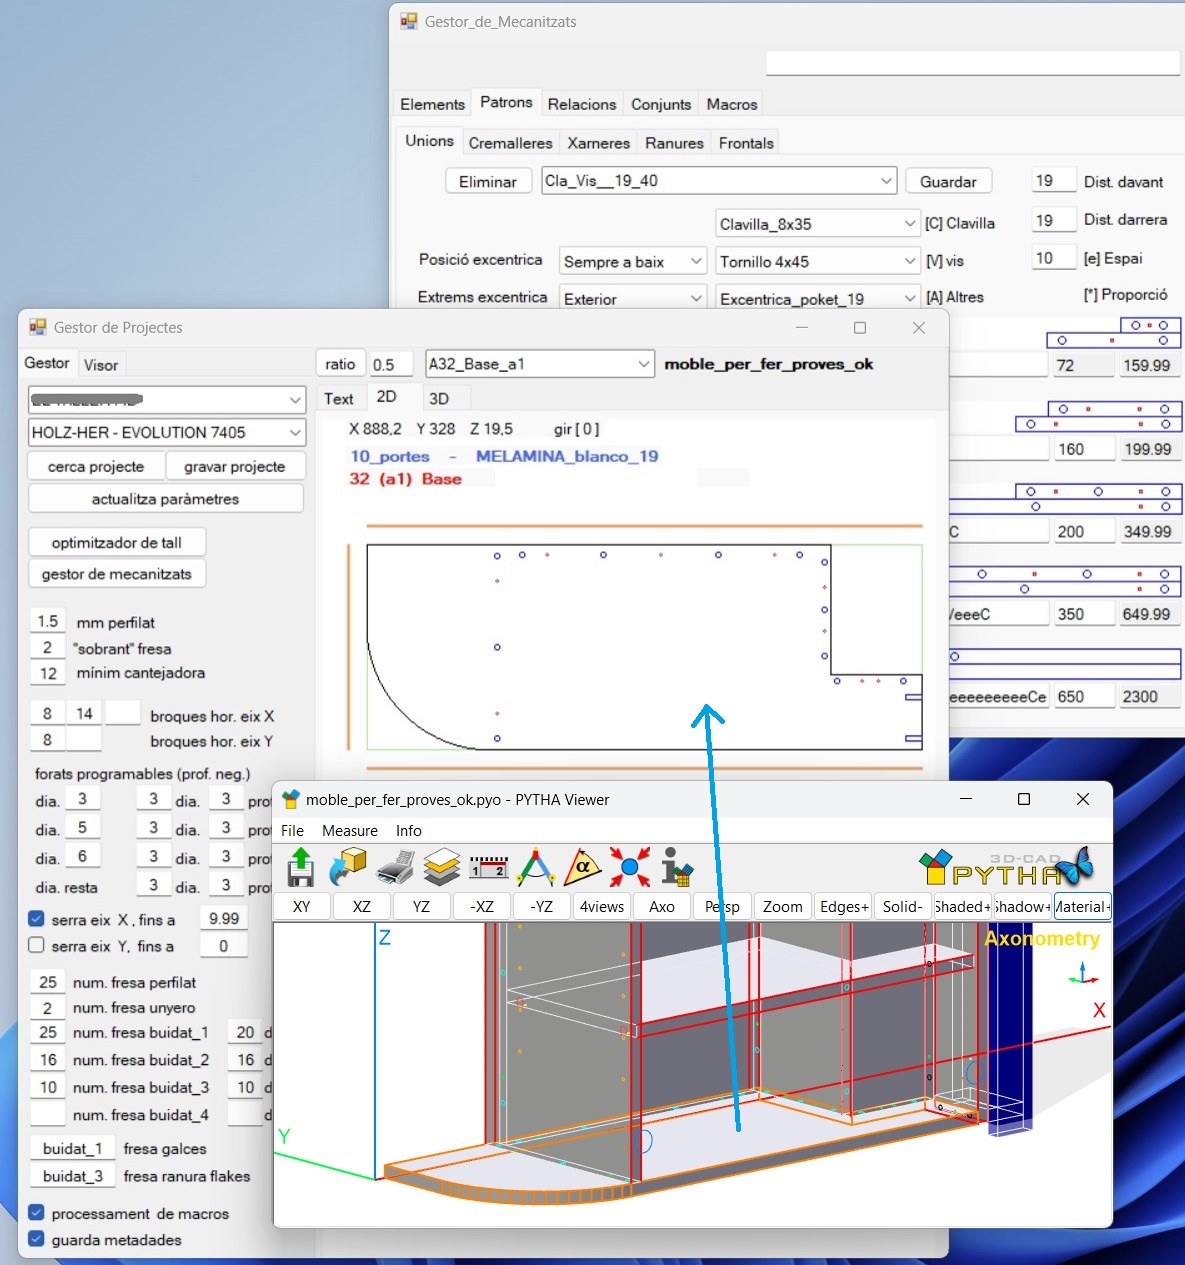1185x1265 pixels.
Task: Click the info icon in PYTHA toolbar
Action: click(x=677, y=867)
